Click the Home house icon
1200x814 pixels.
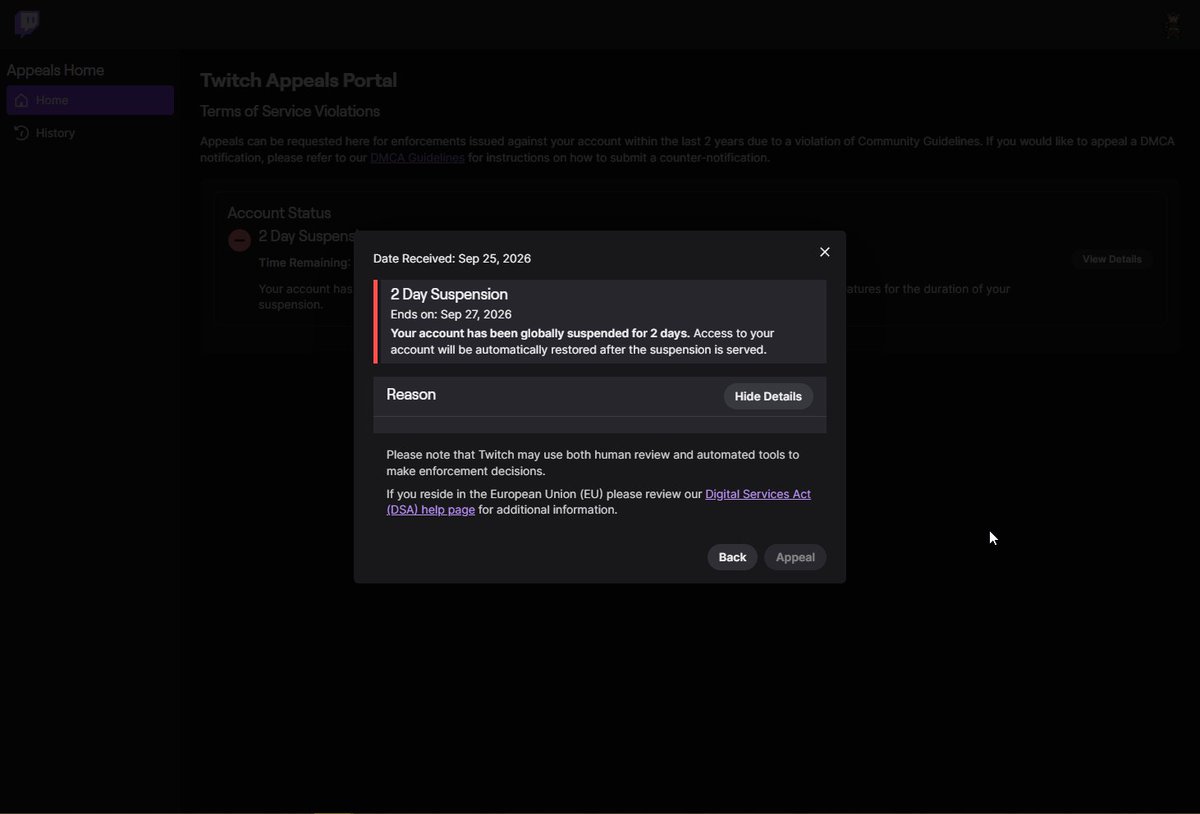tap(21, 100)
